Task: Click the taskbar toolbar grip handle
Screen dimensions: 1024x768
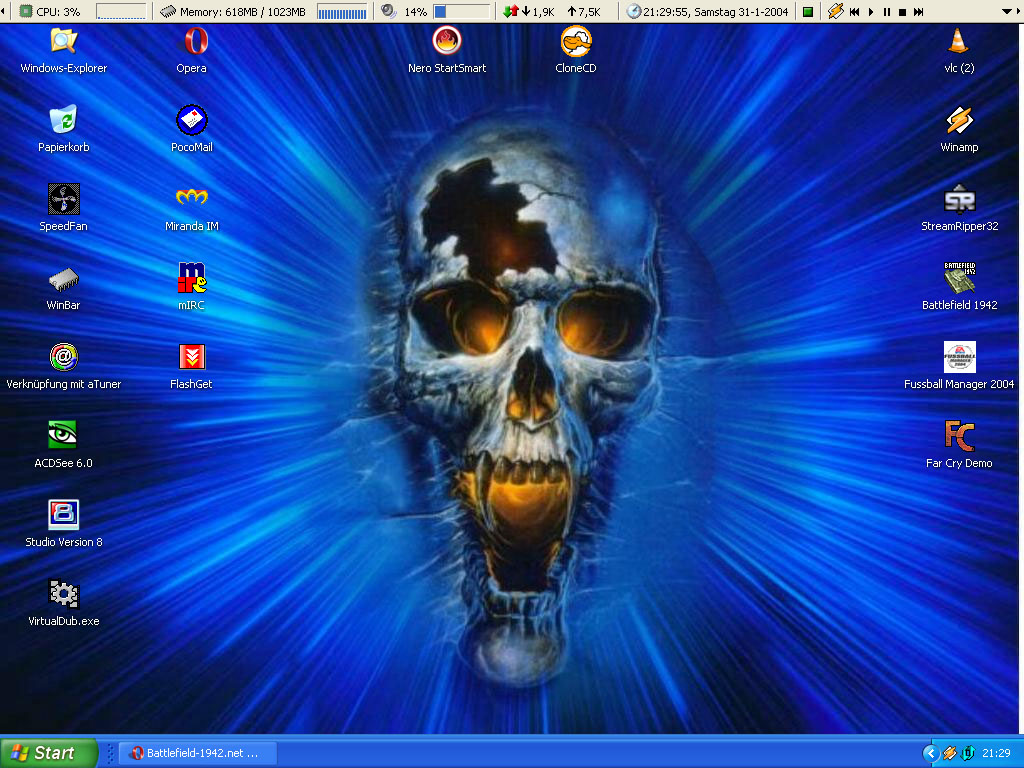Action: pyautogui.click(x=110, y=753)
